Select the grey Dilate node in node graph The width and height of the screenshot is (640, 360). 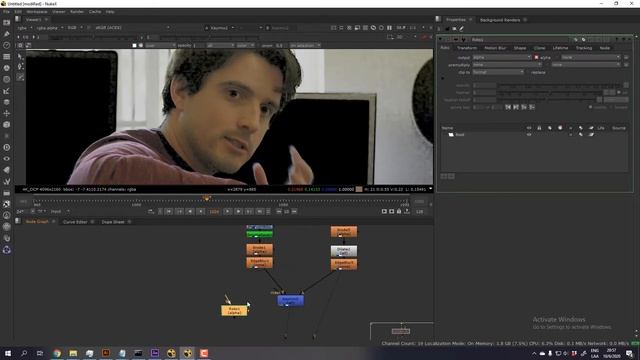tap(344, 251)
